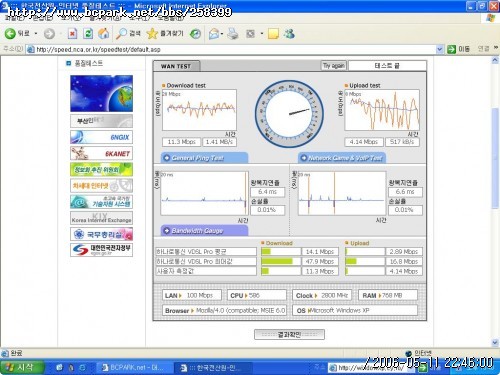This screenshot has height=375, width=500.
Task: Click the vertical scrollbar up arrow
Action: click(495, 60)
